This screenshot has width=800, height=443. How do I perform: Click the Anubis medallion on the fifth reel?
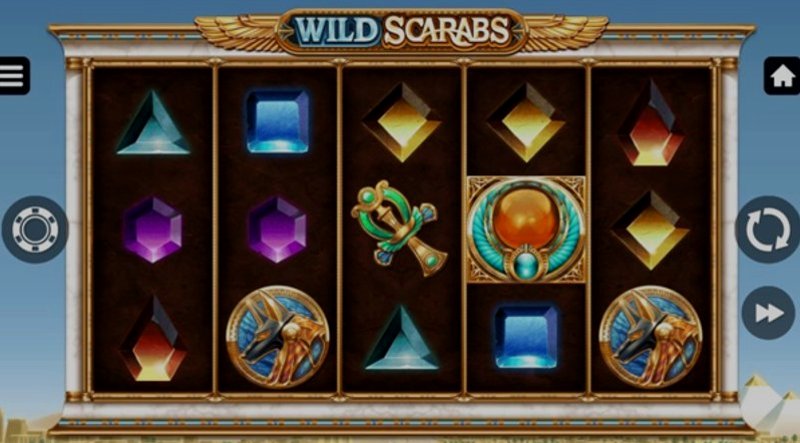[651, 337]
